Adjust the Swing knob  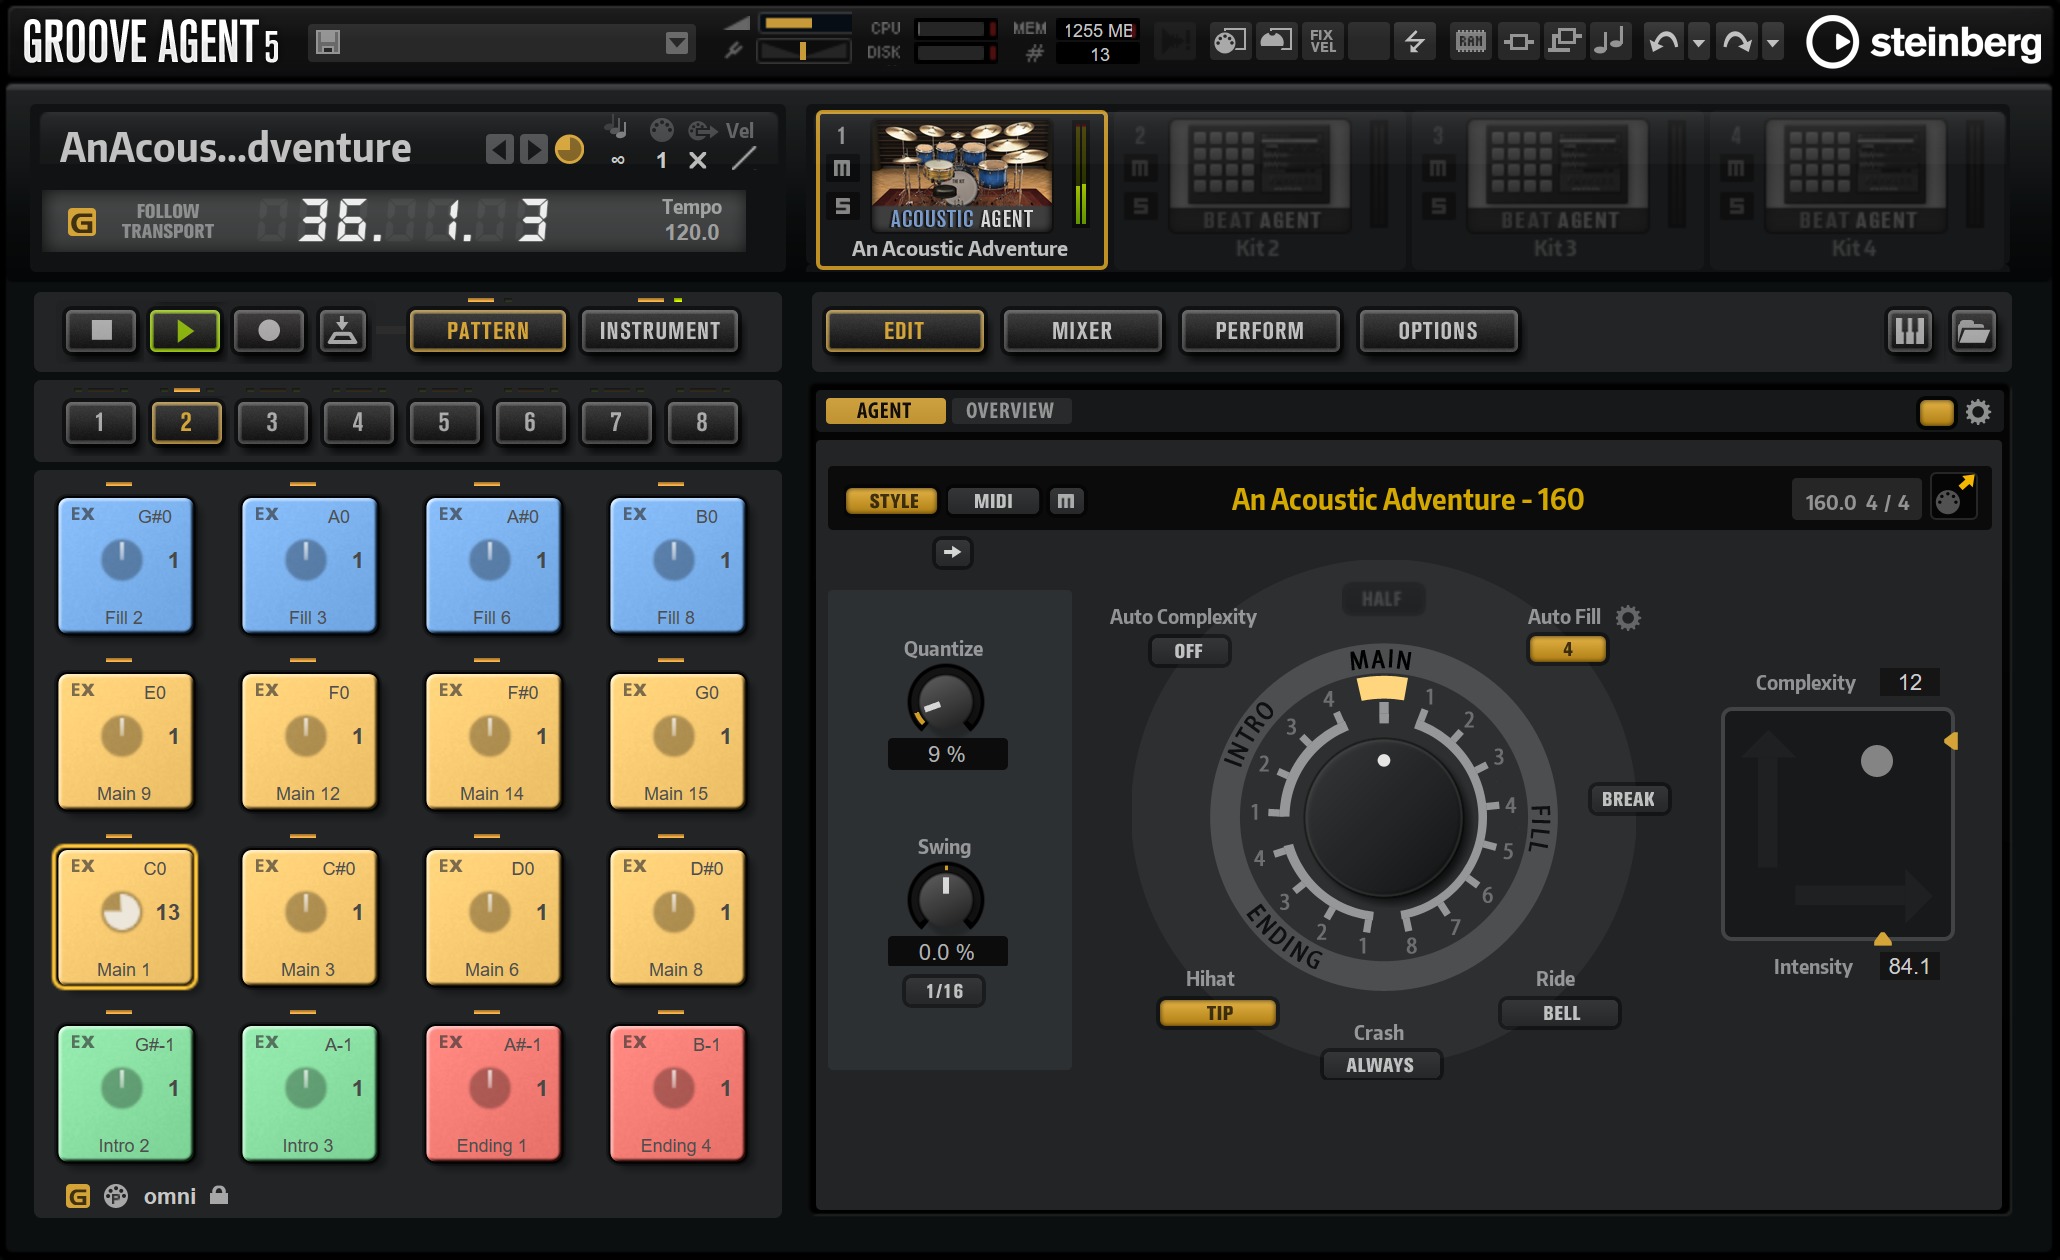[945, 898]
